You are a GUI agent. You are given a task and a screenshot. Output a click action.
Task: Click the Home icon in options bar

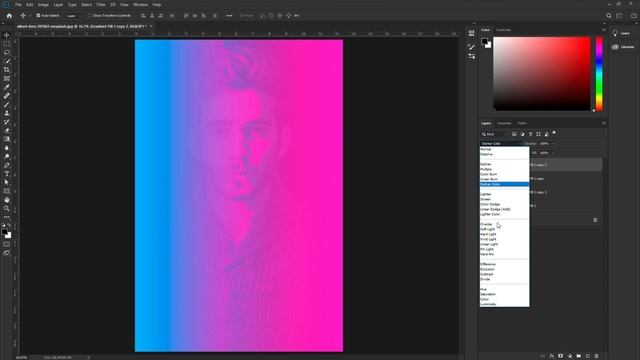(x=9, y=16)
